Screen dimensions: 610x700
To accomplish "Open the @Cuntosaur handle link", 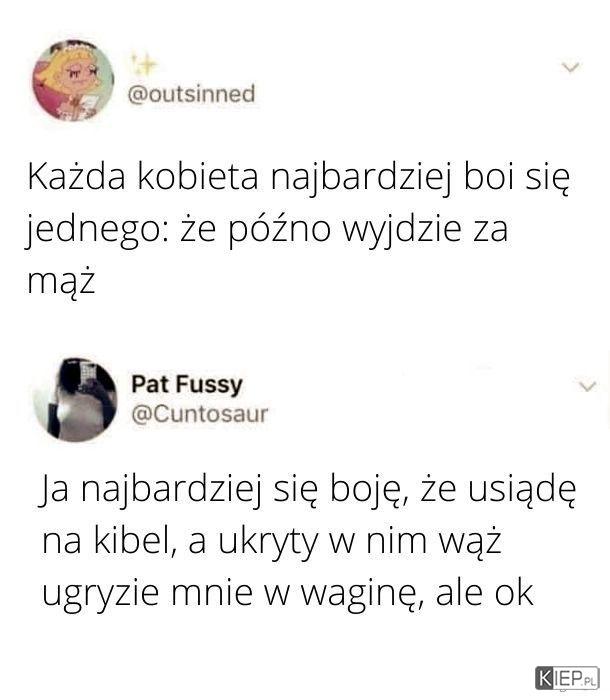I will pyautogui.click(x=200, y=414).
